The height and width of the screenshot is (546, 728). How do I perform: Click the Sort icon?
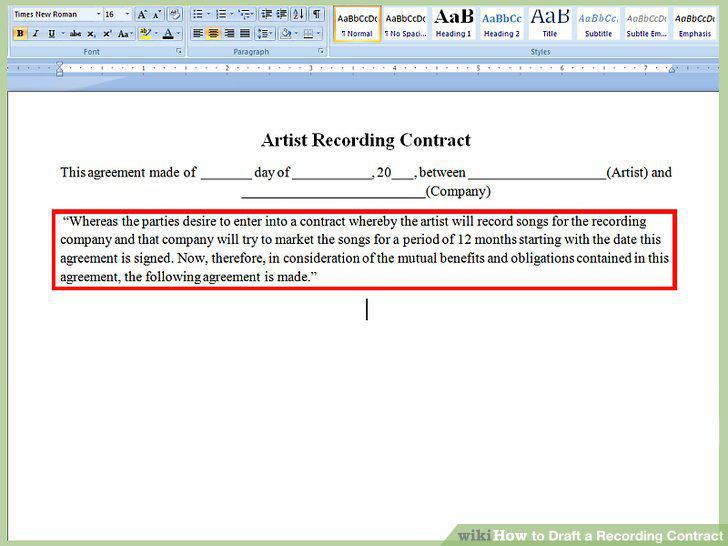299,14
